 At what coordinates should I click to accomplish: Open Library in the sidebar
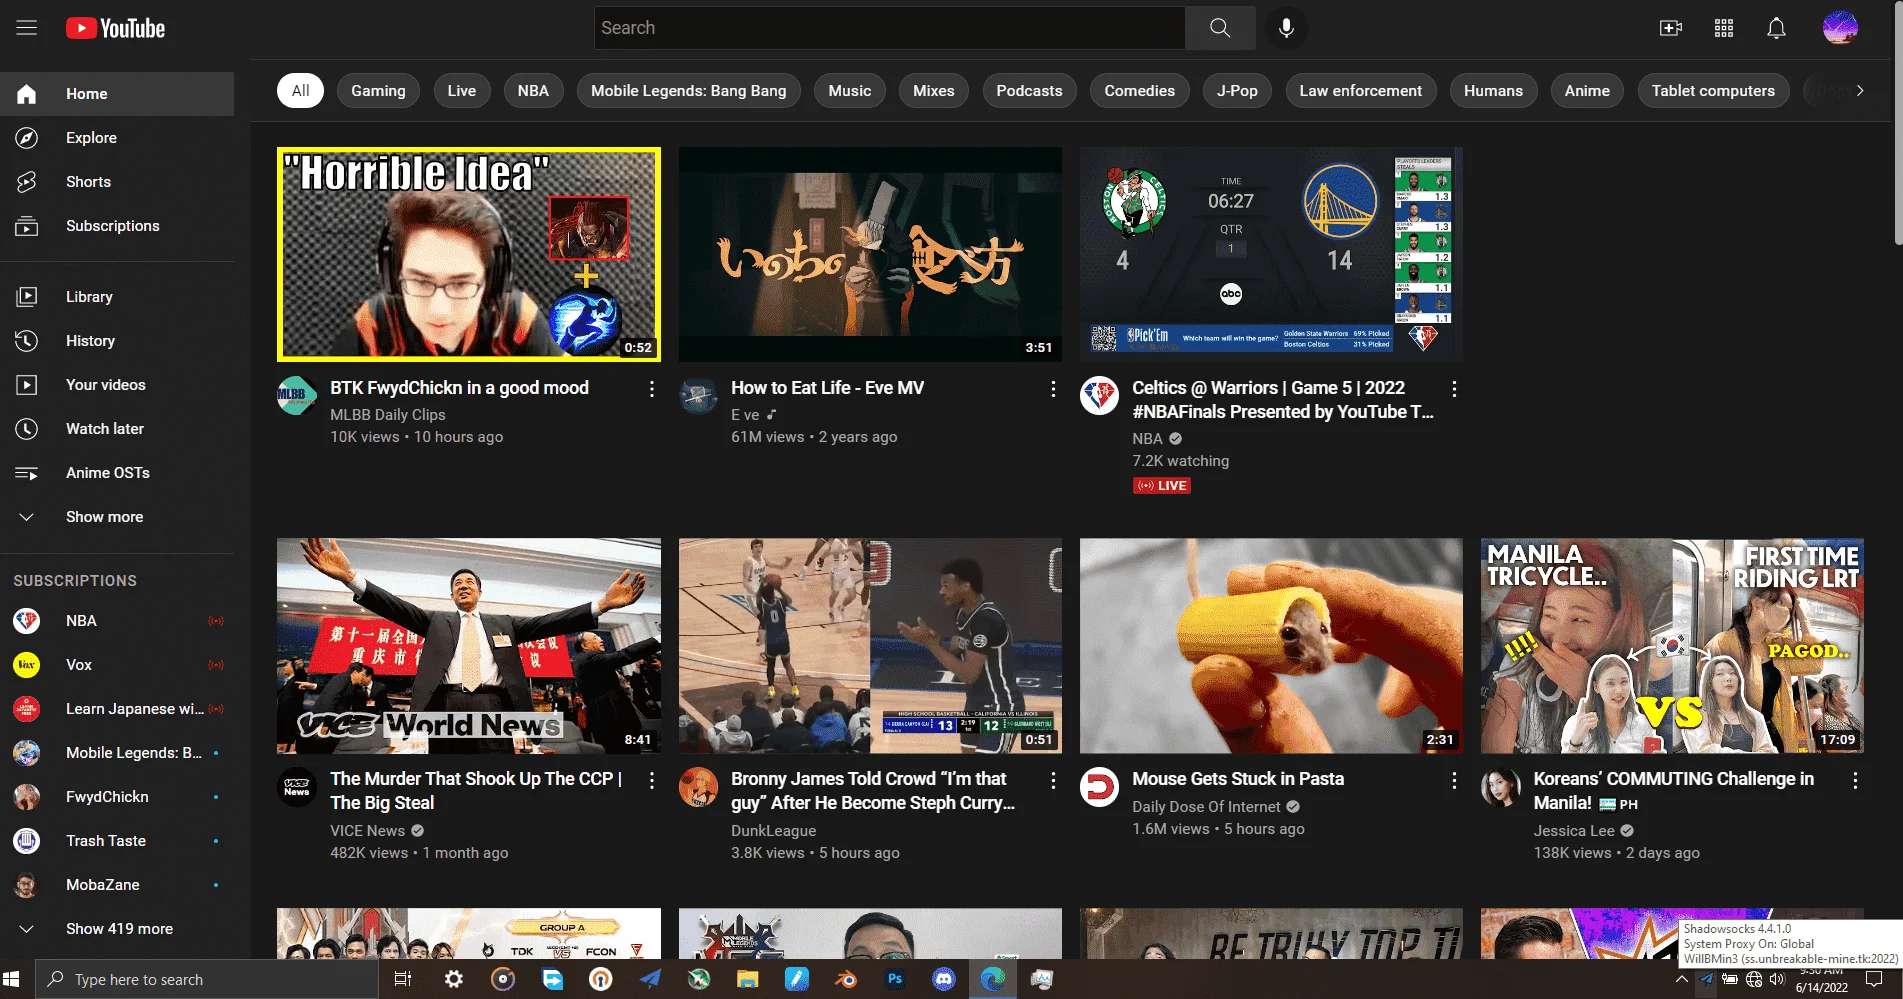click(117, 297)
